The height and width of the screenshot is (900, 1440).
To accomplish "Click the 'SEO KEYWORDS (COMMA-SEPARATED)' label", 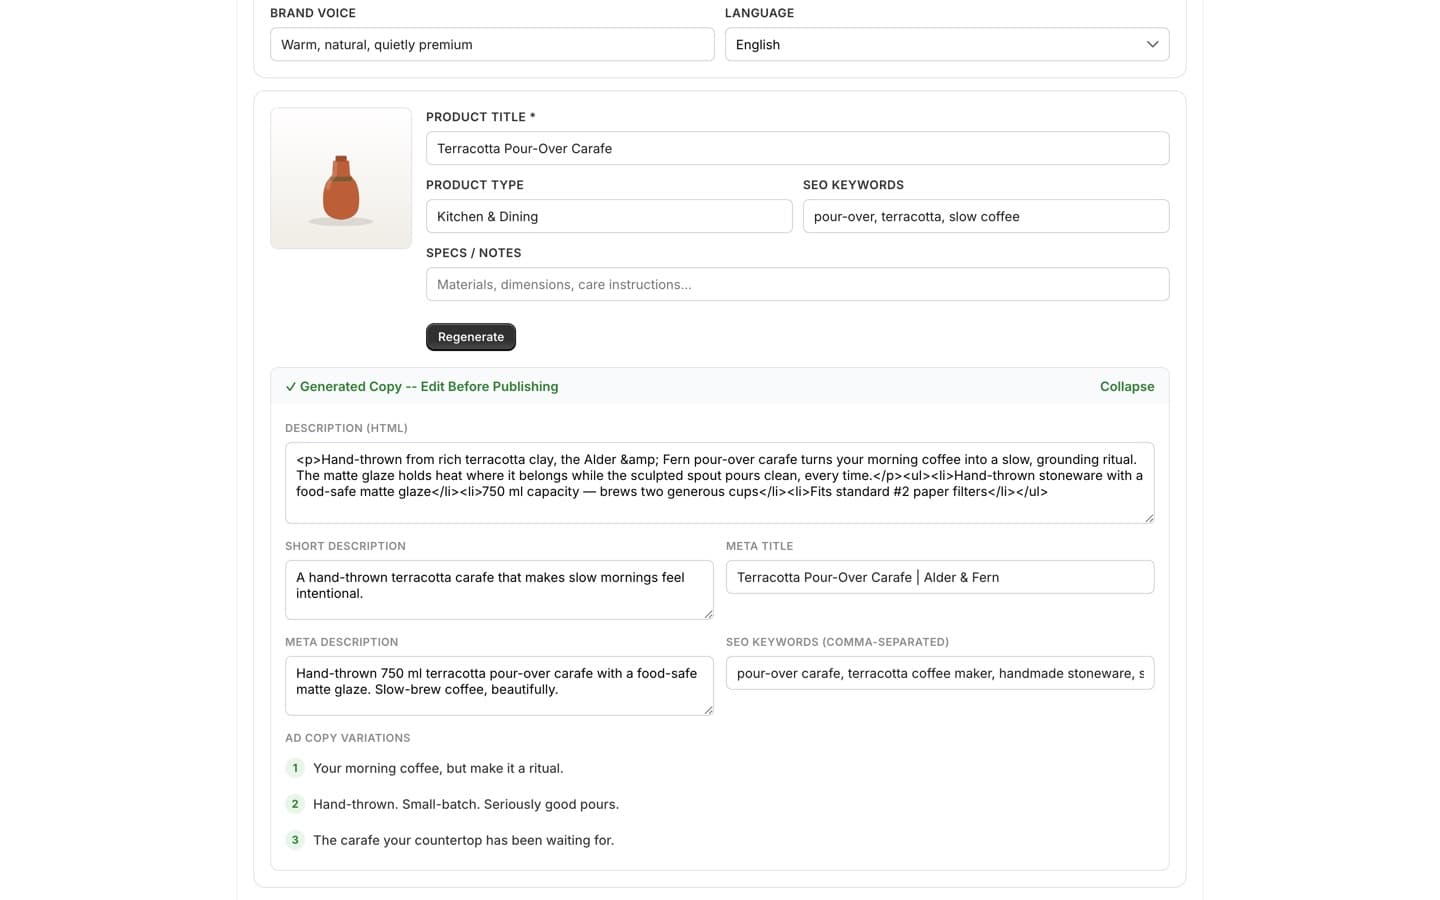I will click(837, 642).
